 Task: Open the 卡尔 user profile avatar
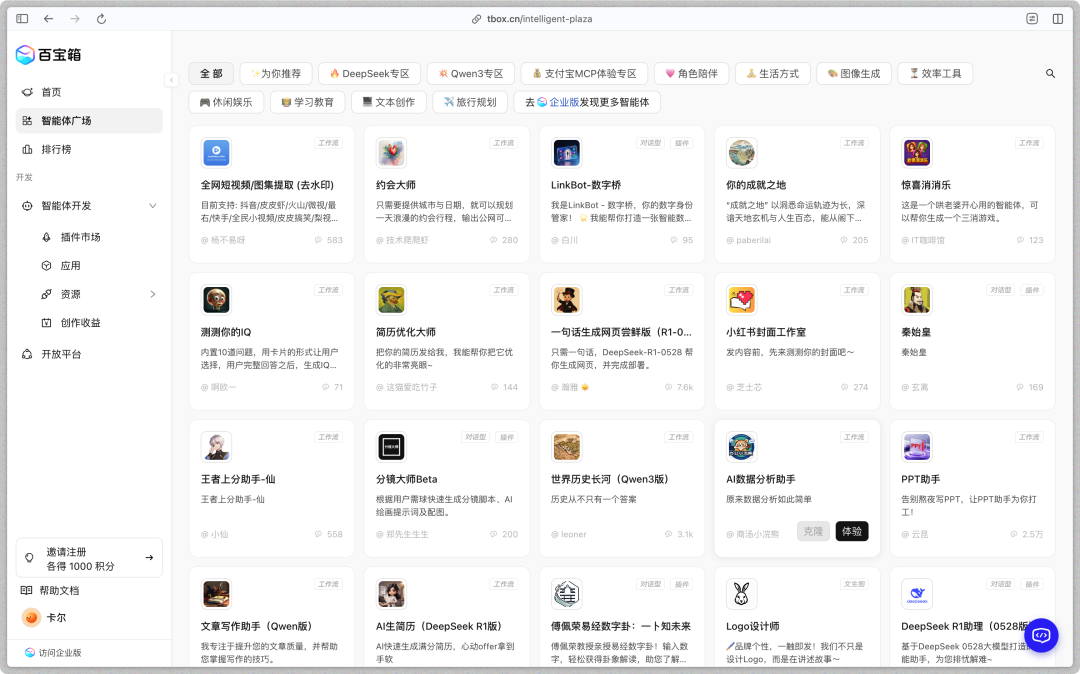click(31, 618)
